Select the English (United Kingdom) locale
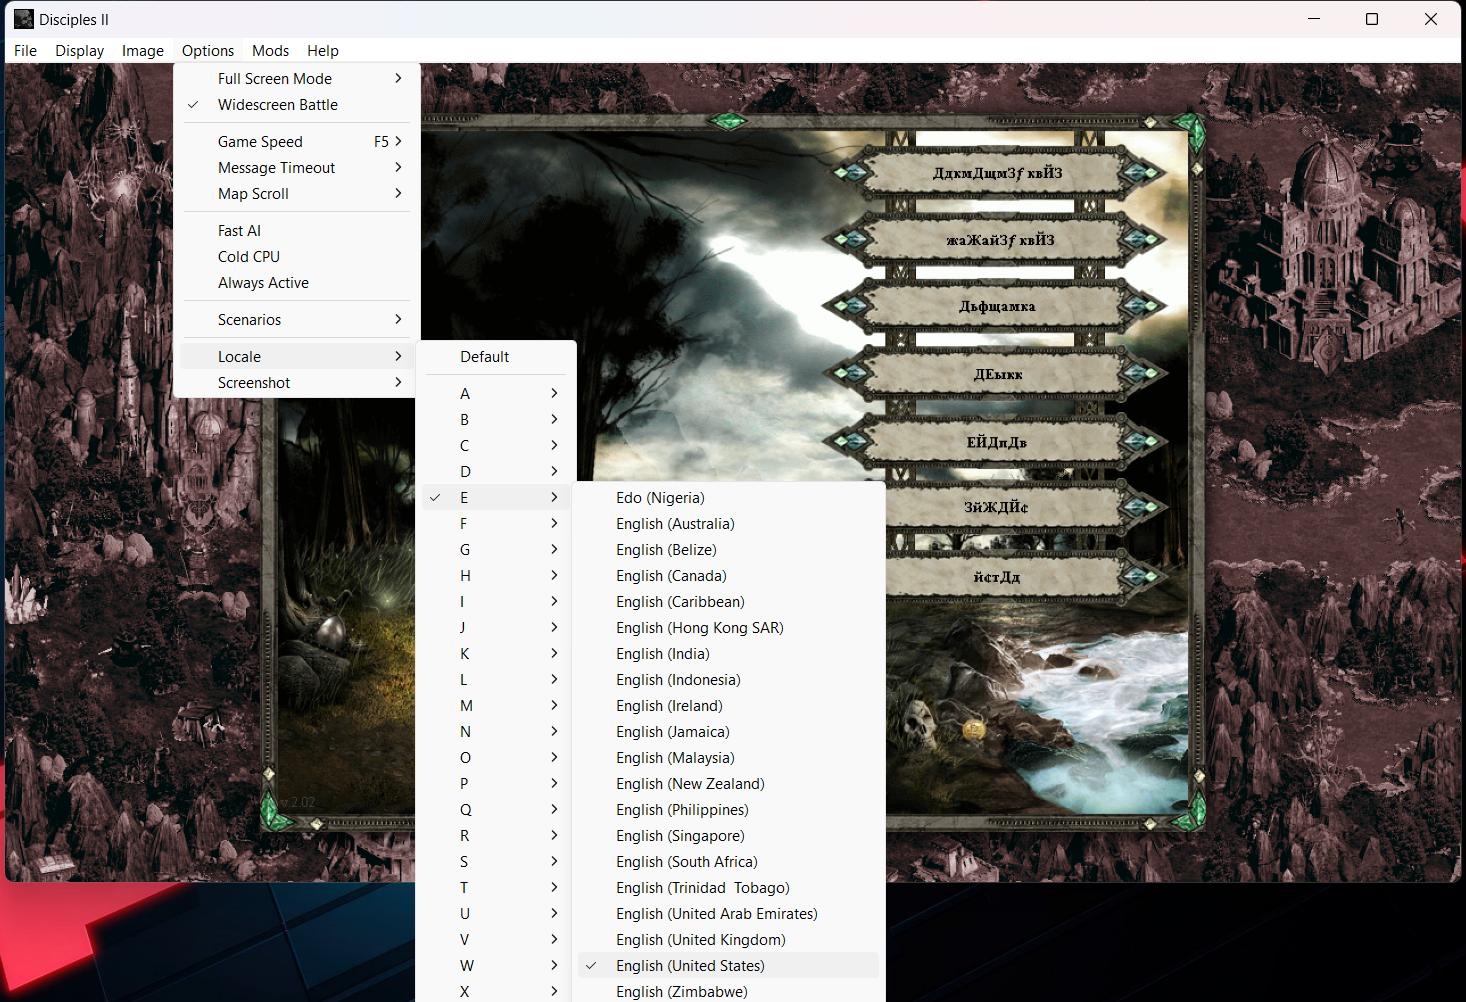The width and height of the screenshot is (1466, 1002). [728, 940]
